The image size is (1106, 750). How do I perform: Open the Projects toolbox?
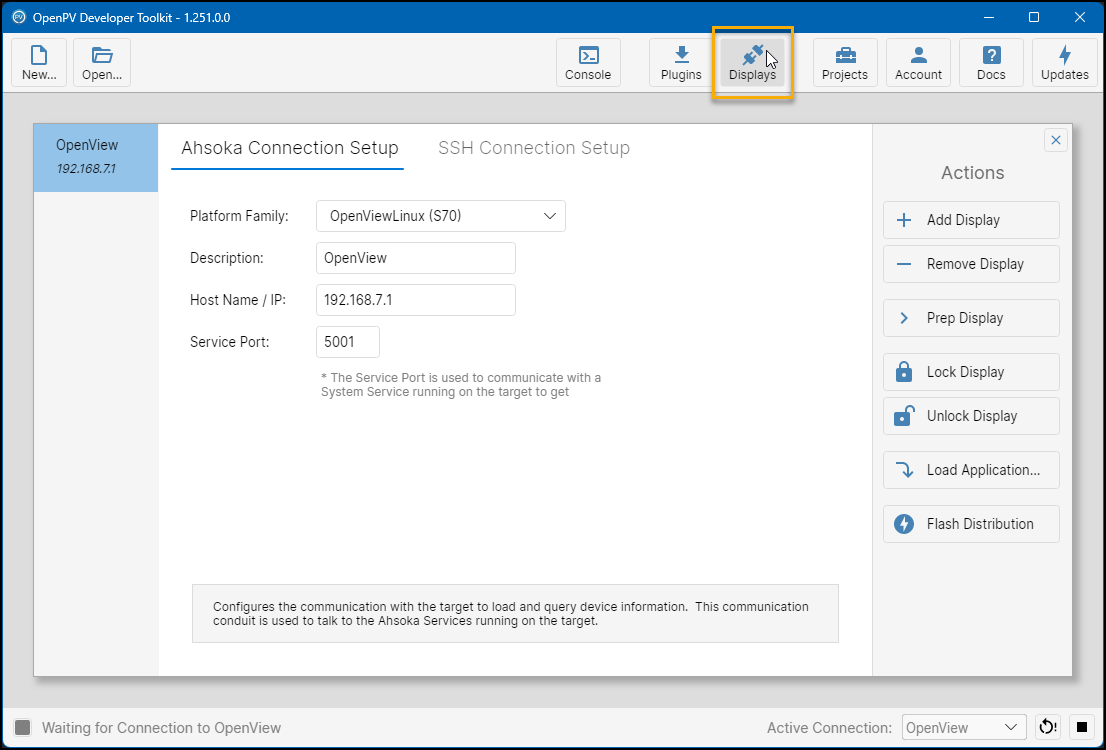point(845,63)
